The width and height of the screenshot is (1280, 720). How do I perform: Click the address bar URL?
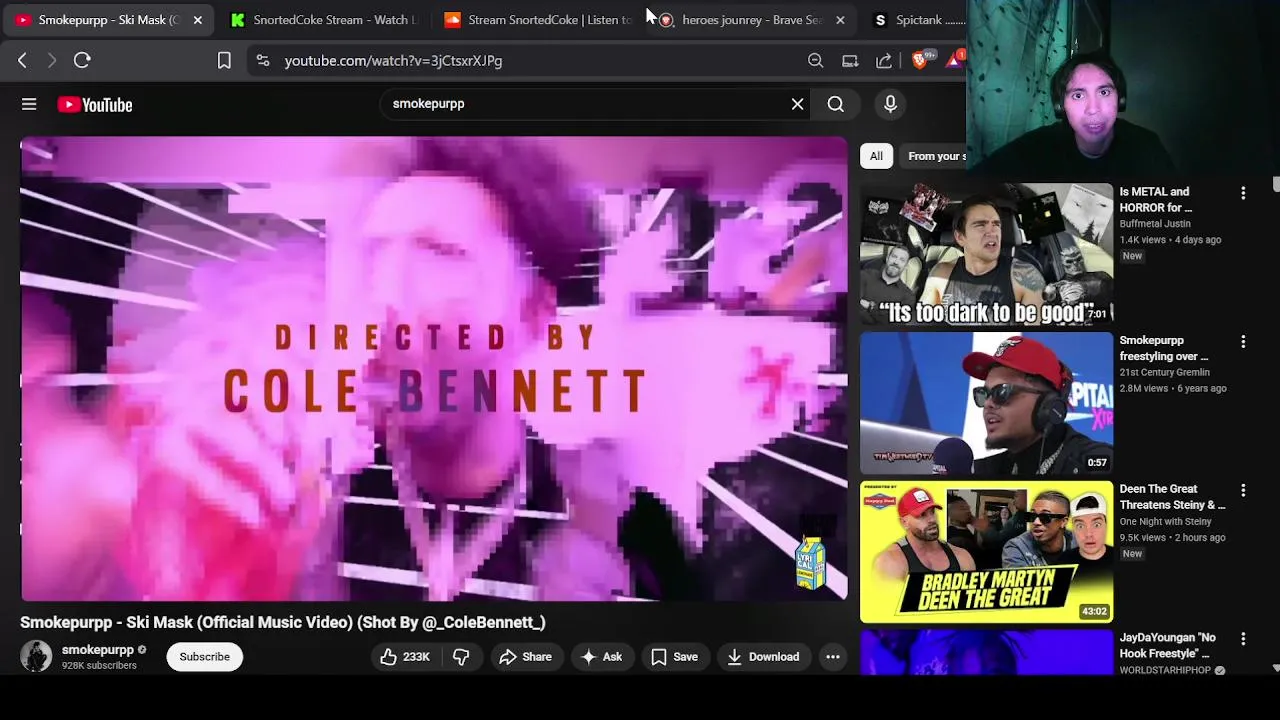pos(393,61)
